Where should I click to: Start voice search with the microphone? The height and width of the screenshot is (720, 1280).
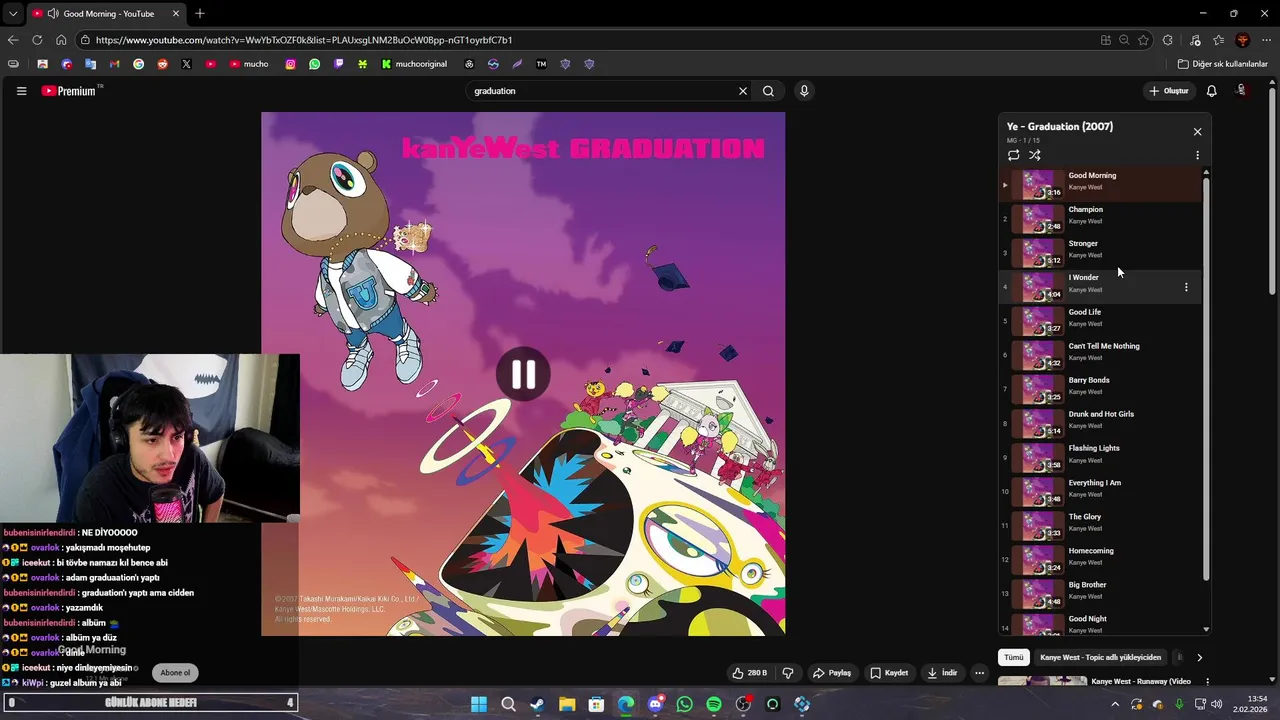(x=804, y=91)
